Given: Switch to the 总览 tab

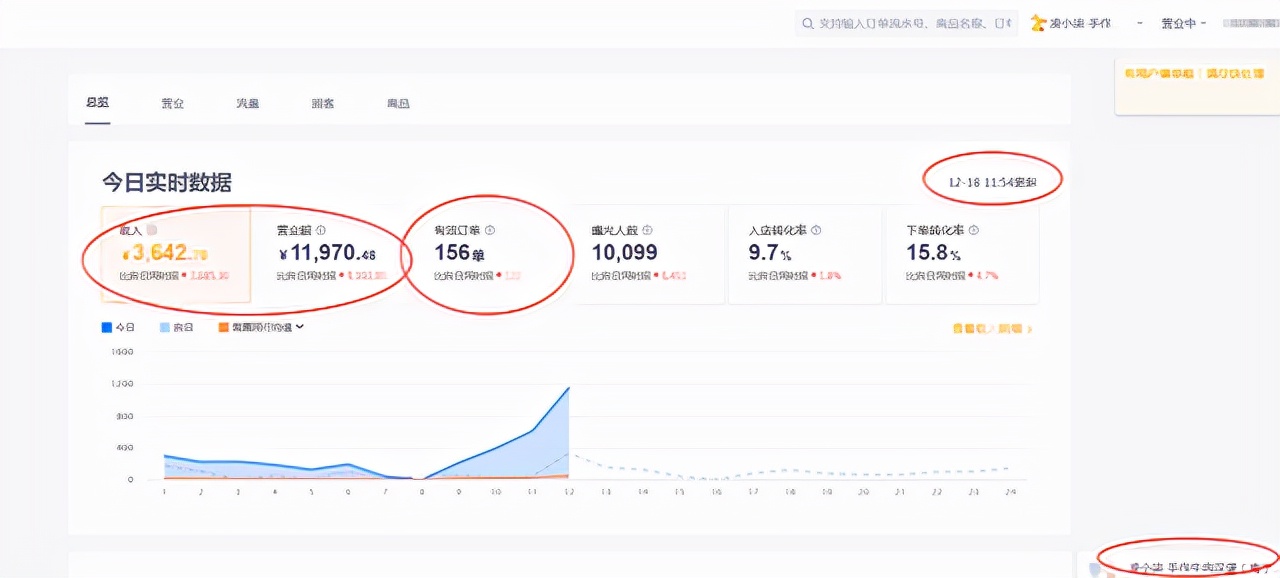Looking at the screenshot, I should 97,102.
